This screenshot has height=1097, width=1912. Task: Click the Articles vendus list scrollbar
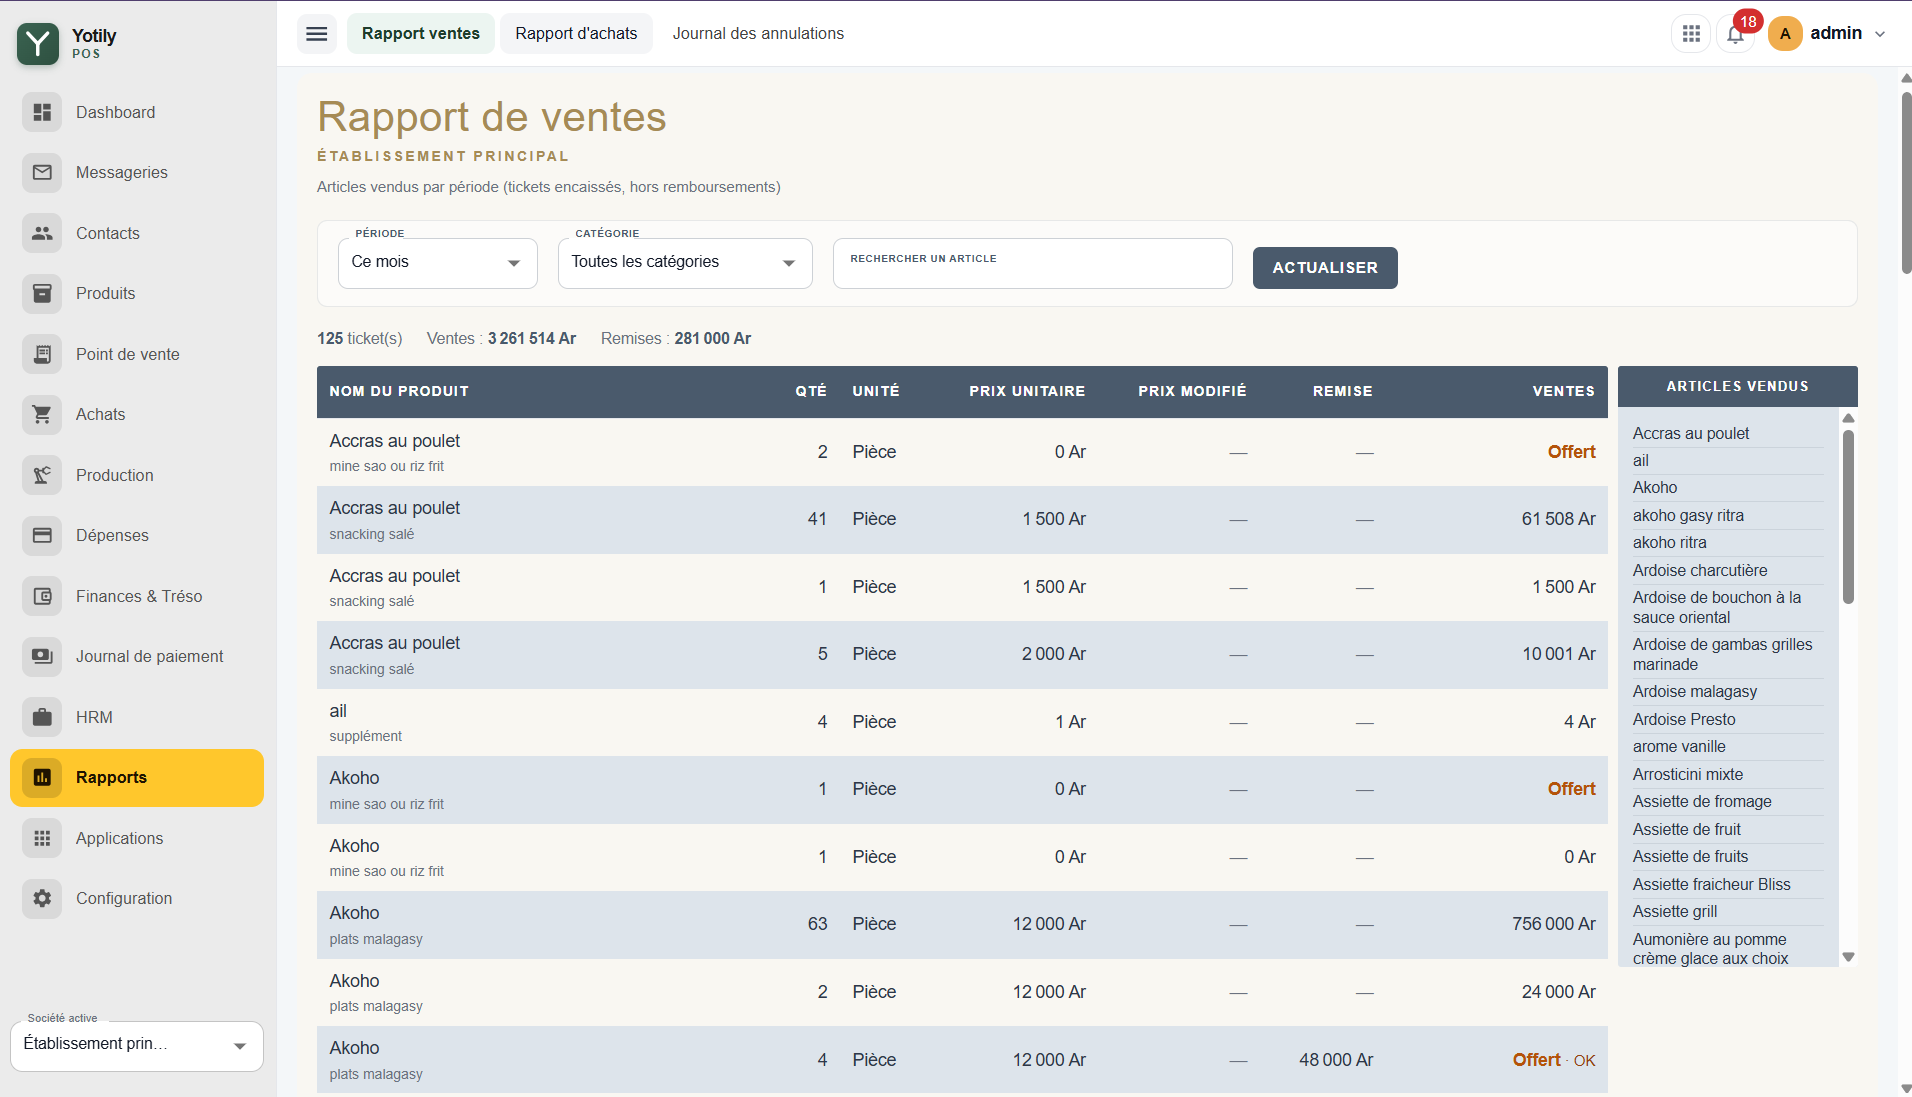tap(1848, 517)
